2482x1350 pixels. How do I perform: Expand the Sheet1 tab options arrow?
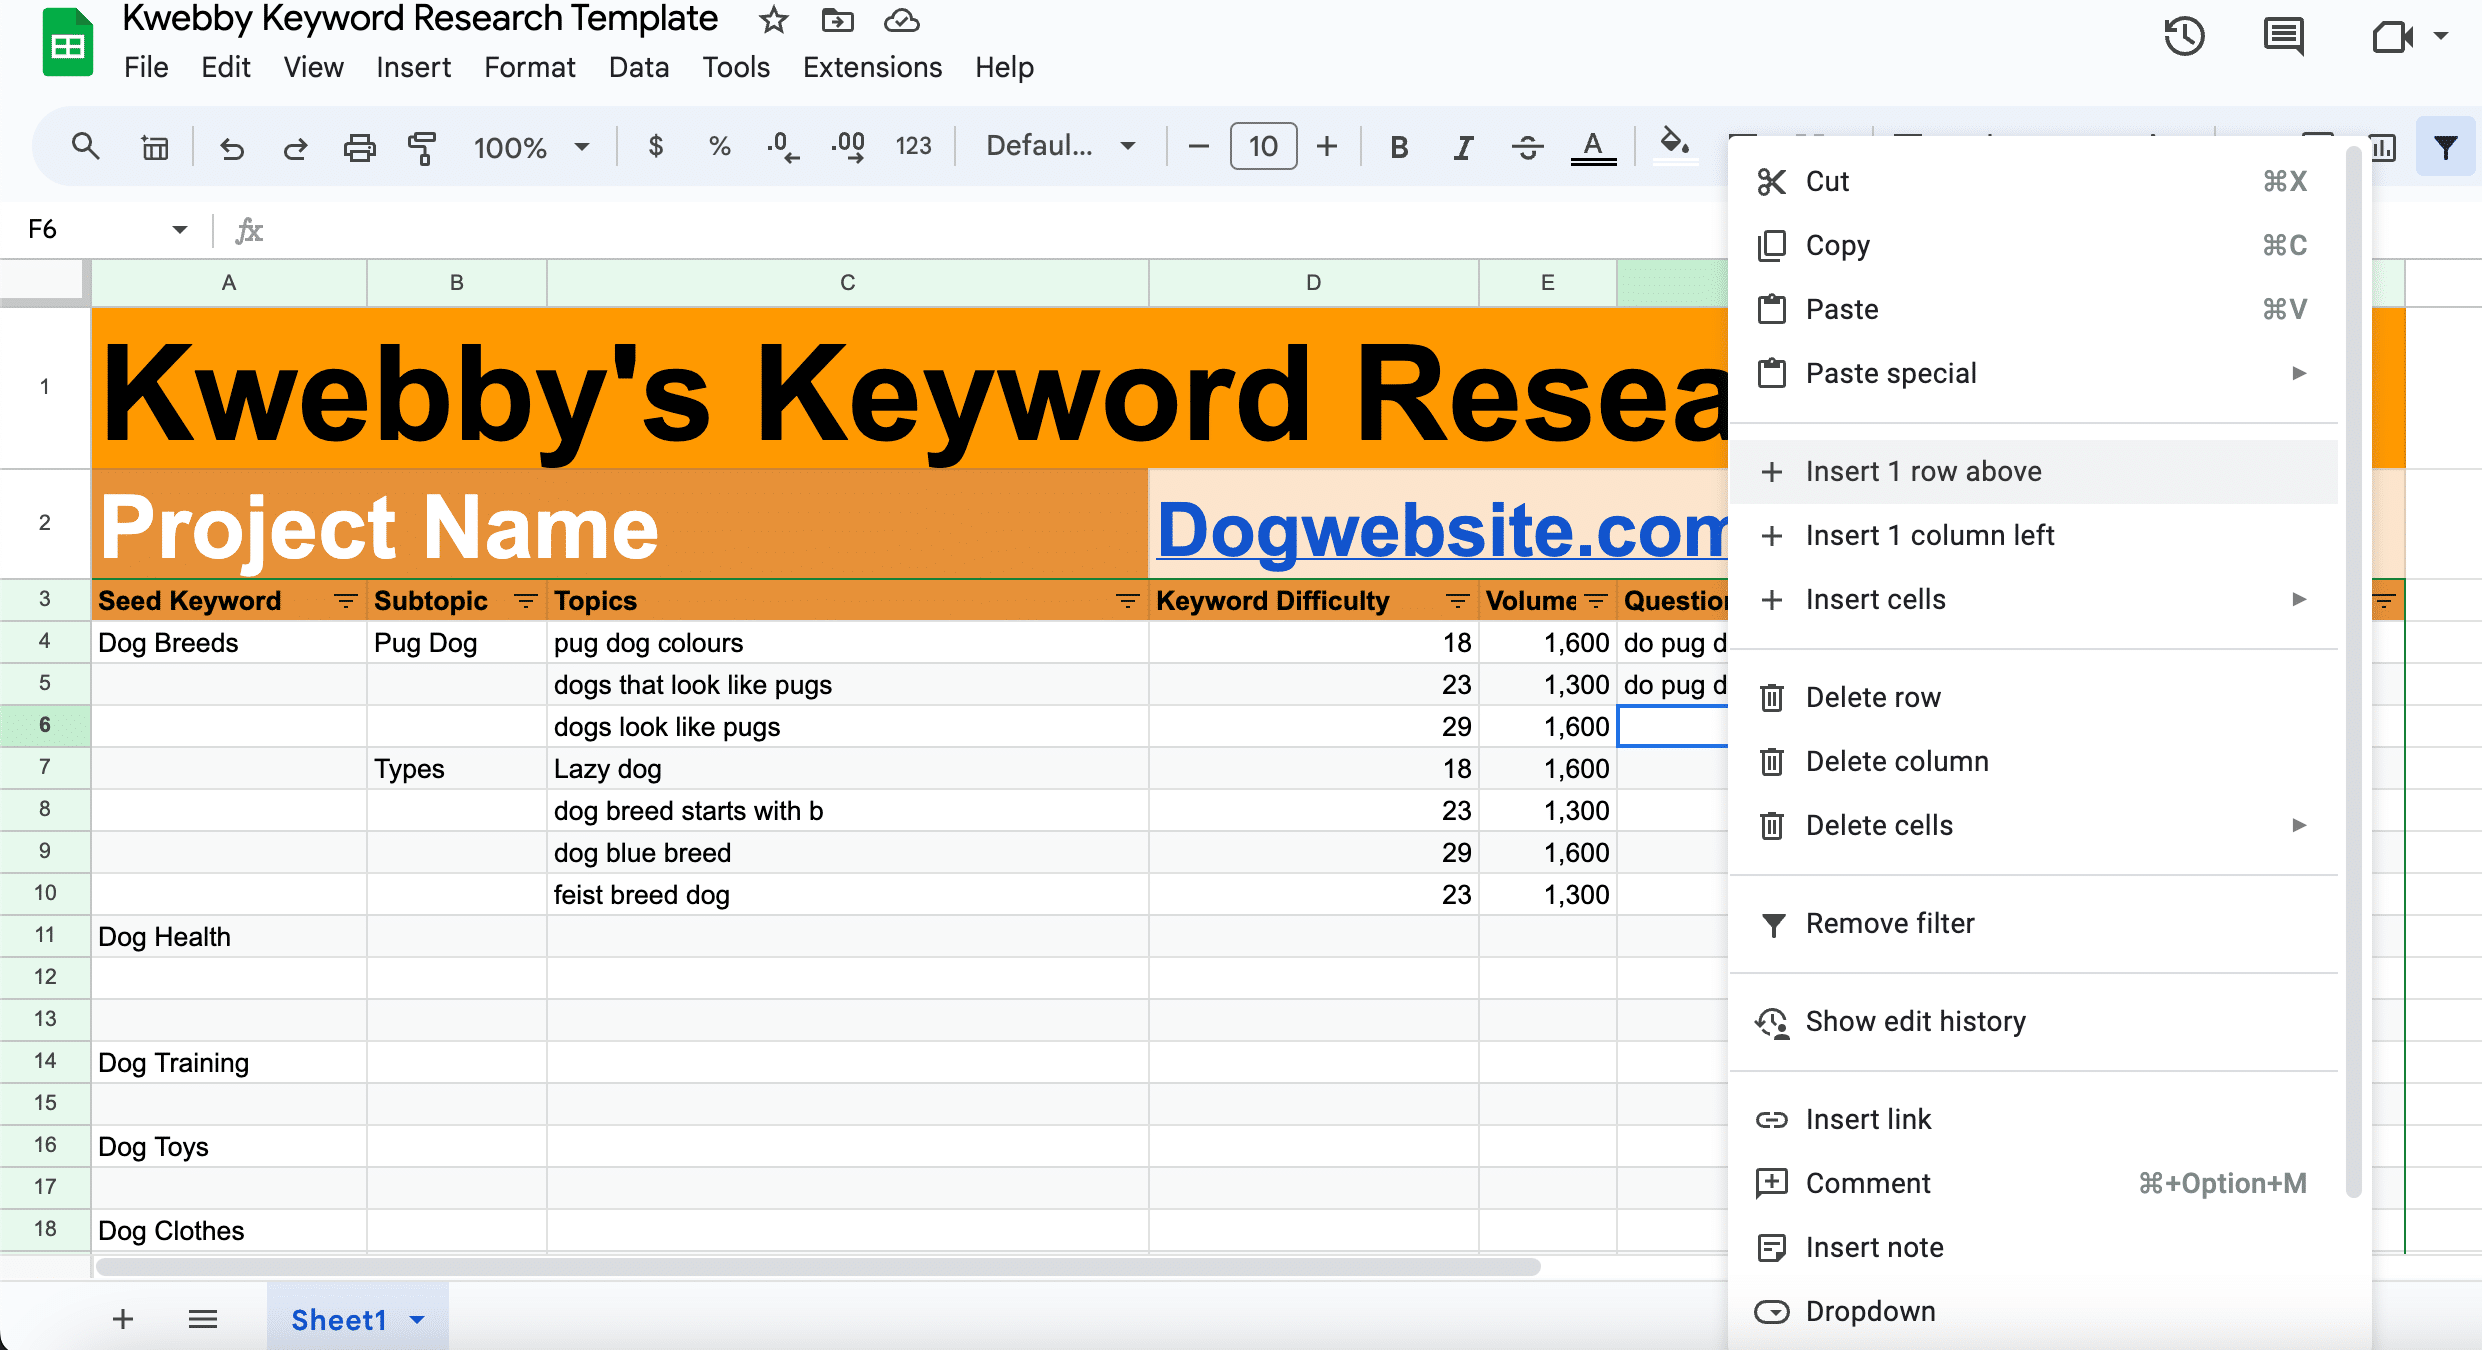pos(417,1320)
